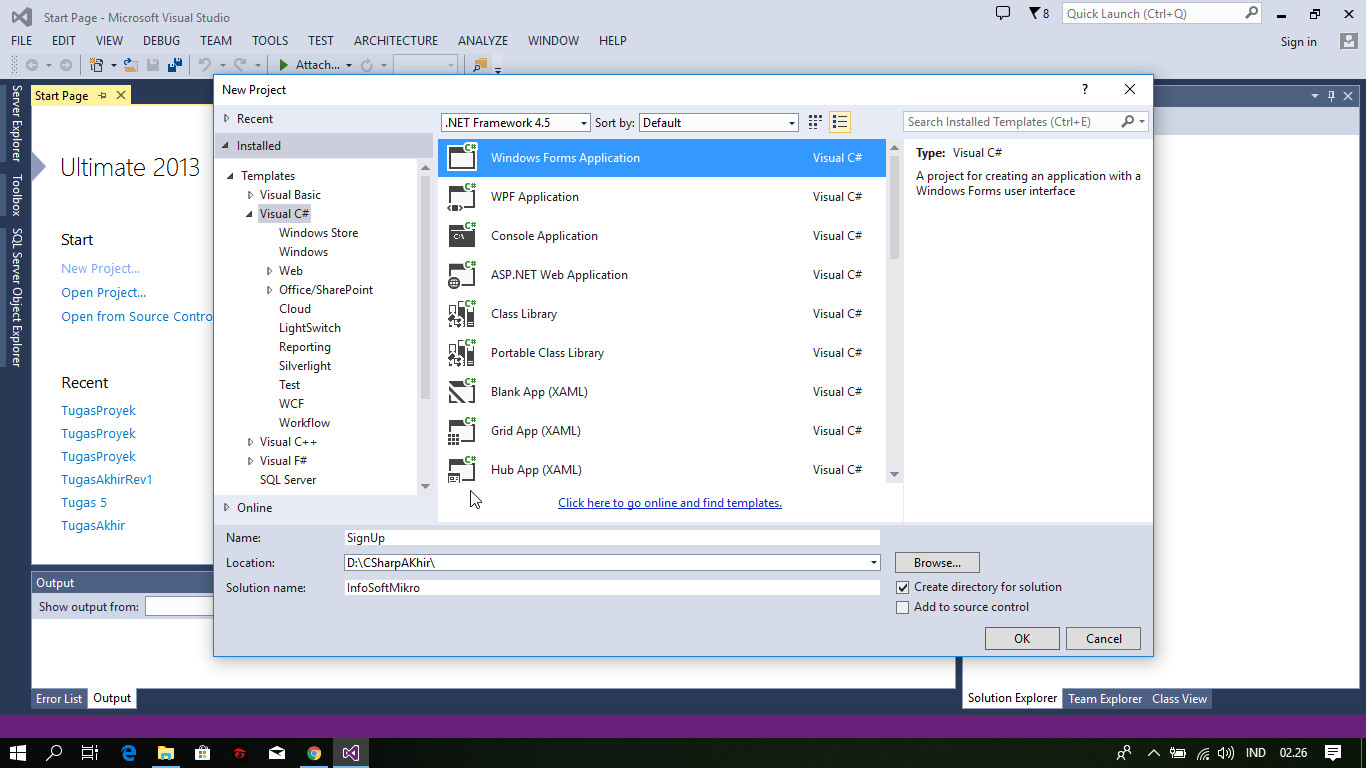Switch to the Class View tab
Screen dimensions: 1366x768
click(1180, 699)
